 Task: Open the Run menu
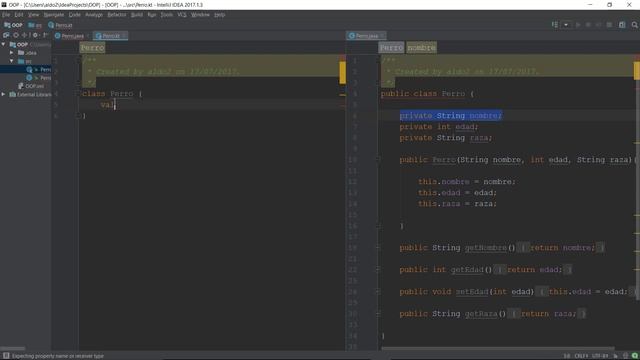pos(152,15)
